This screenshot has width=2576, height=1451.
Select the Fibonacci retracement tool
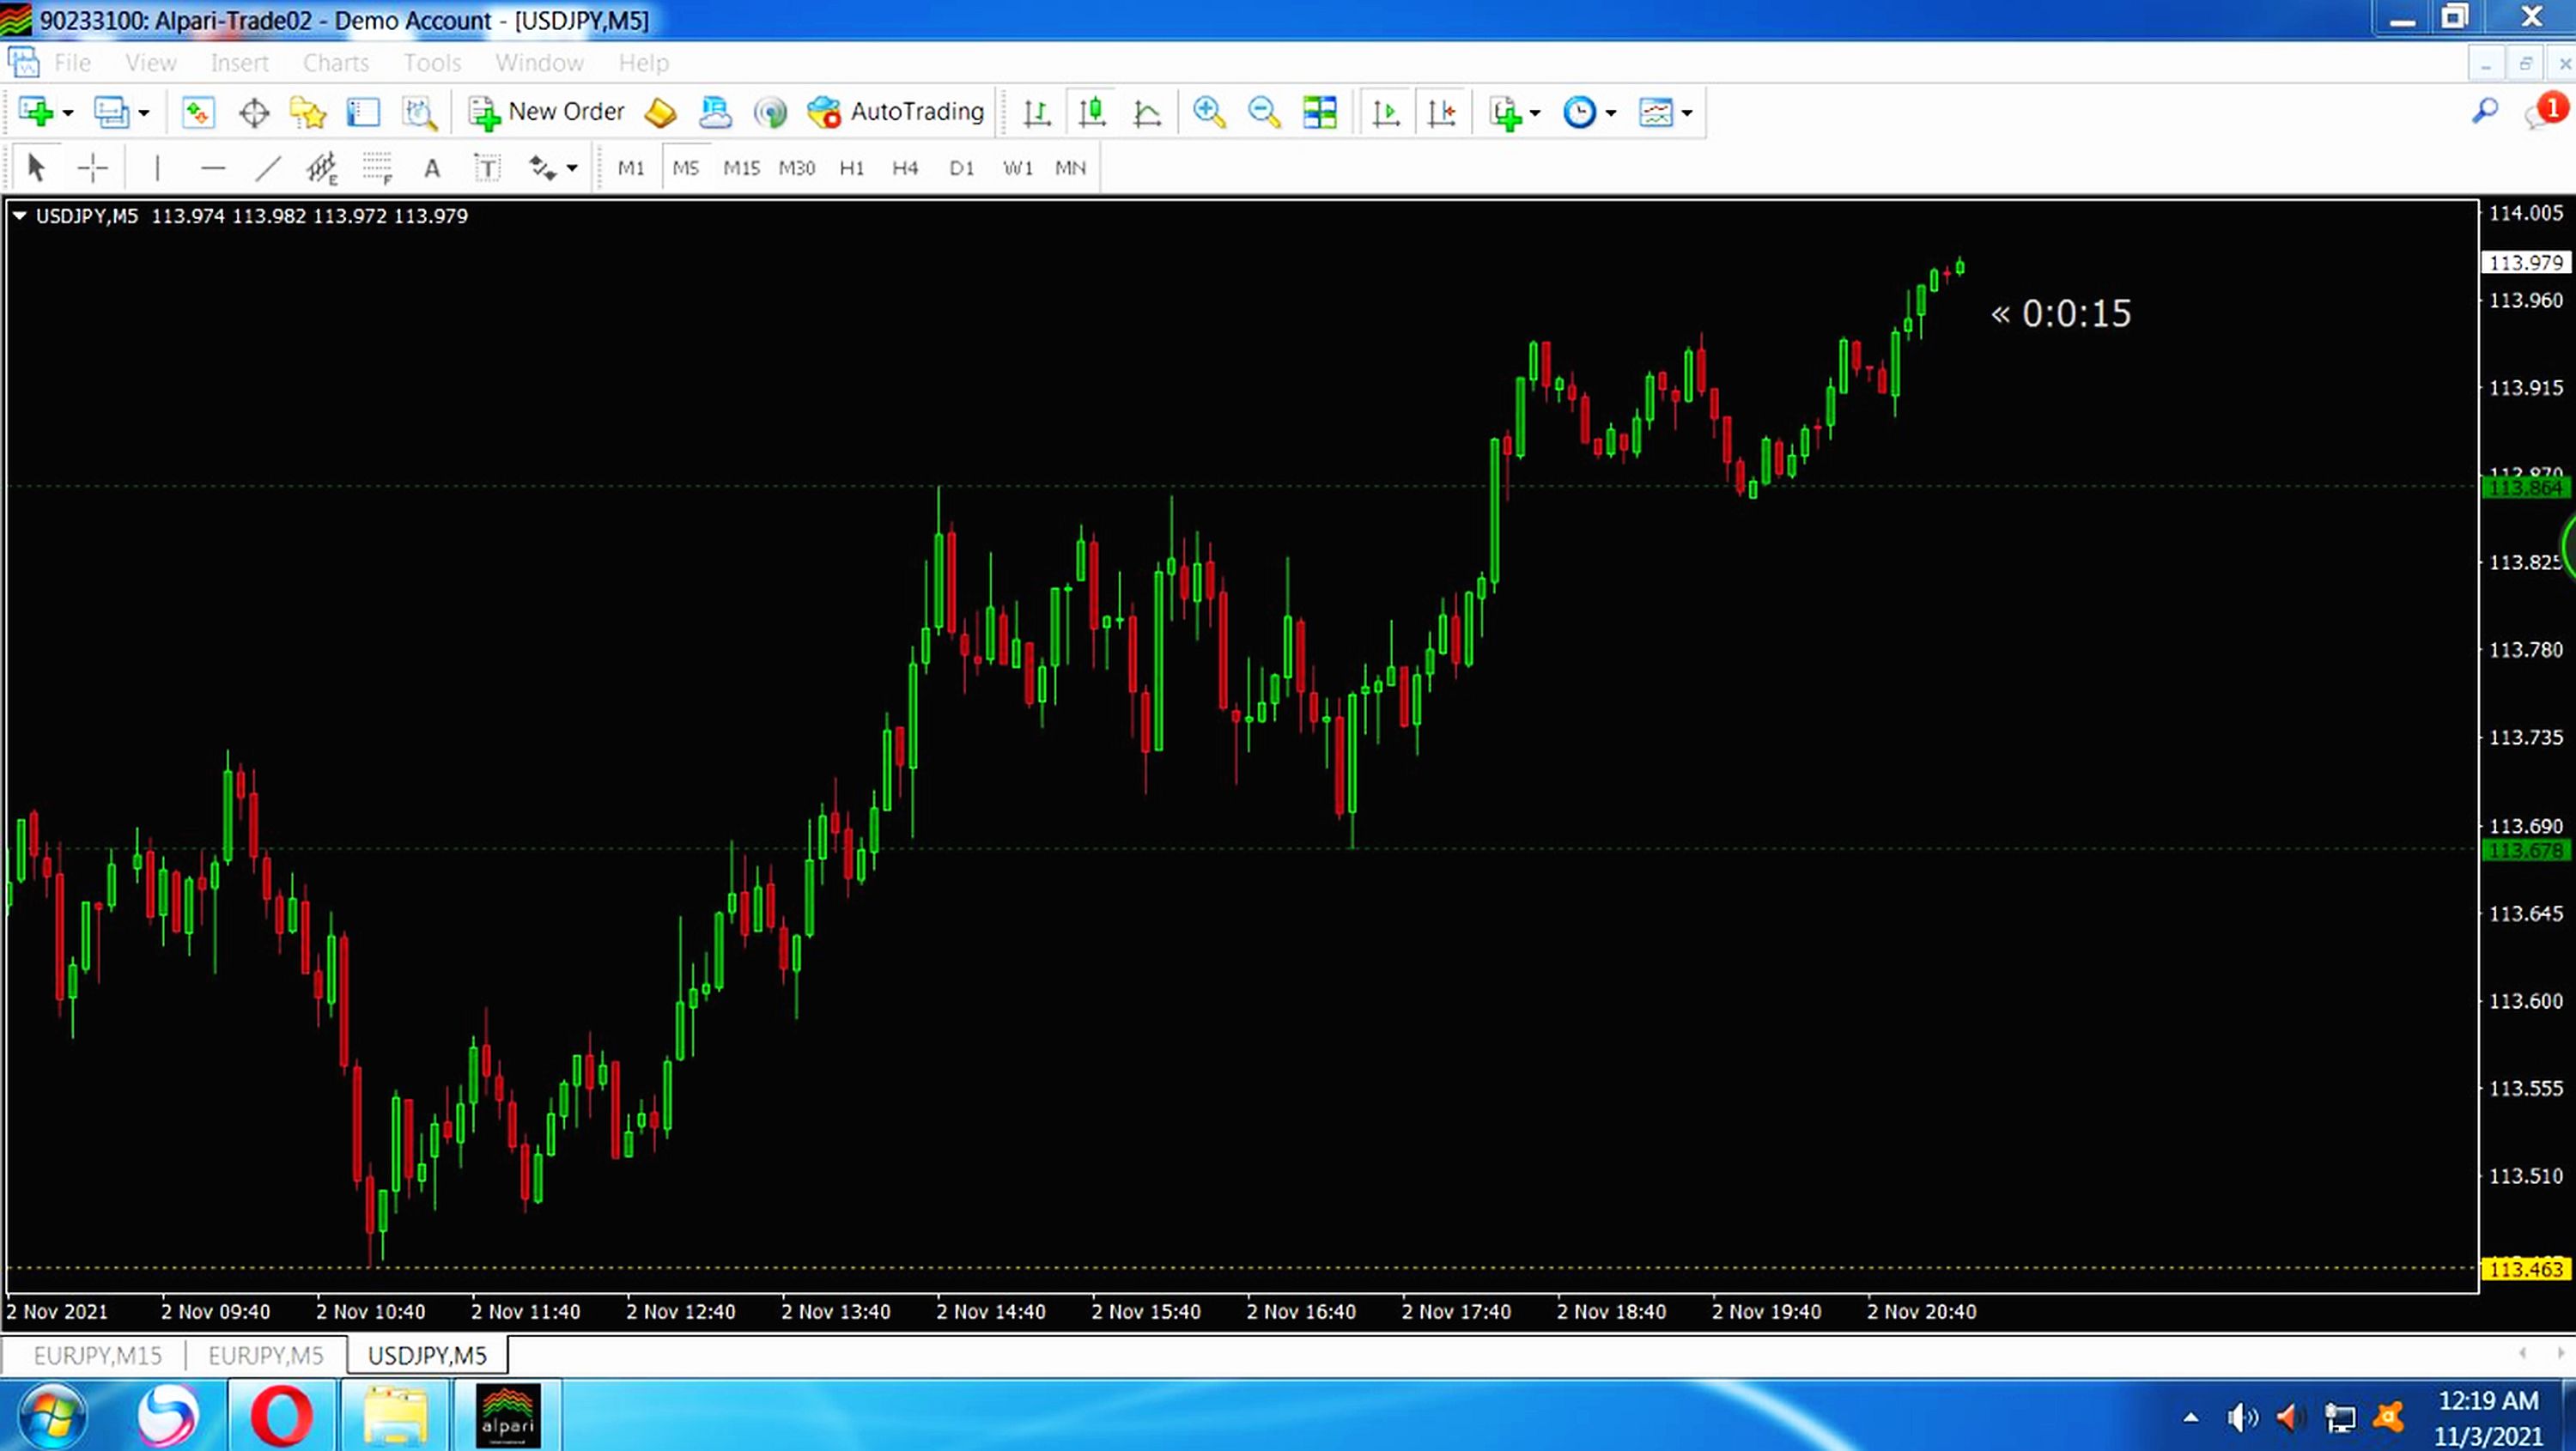377,168
